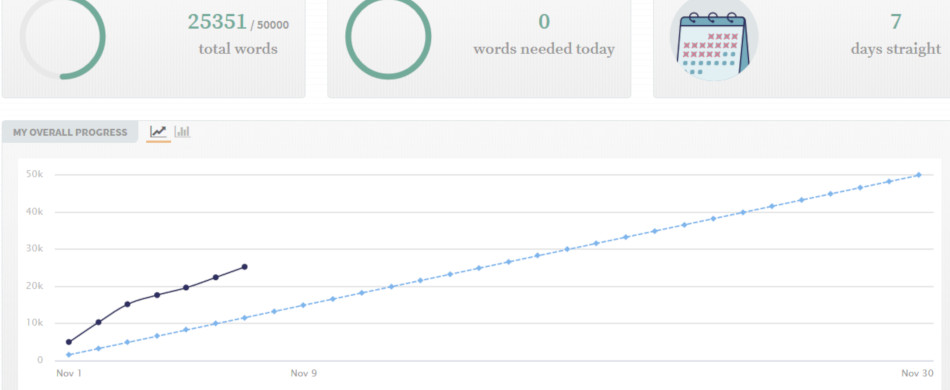Viewport: 950px width, 390px height.
Task: Click the '40k' y-axis label
Action: (x=35, y=212)
